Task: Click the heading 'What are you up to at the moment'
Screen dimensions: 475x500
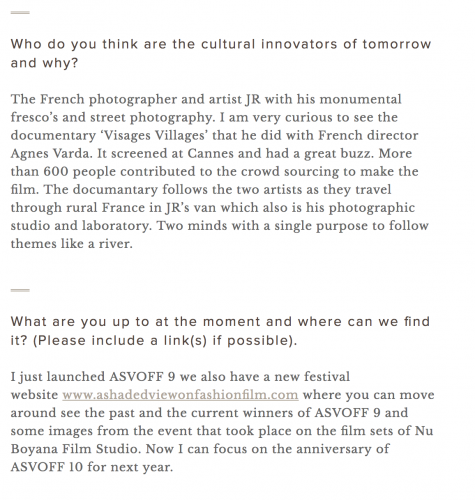Action: coord(220,331)
